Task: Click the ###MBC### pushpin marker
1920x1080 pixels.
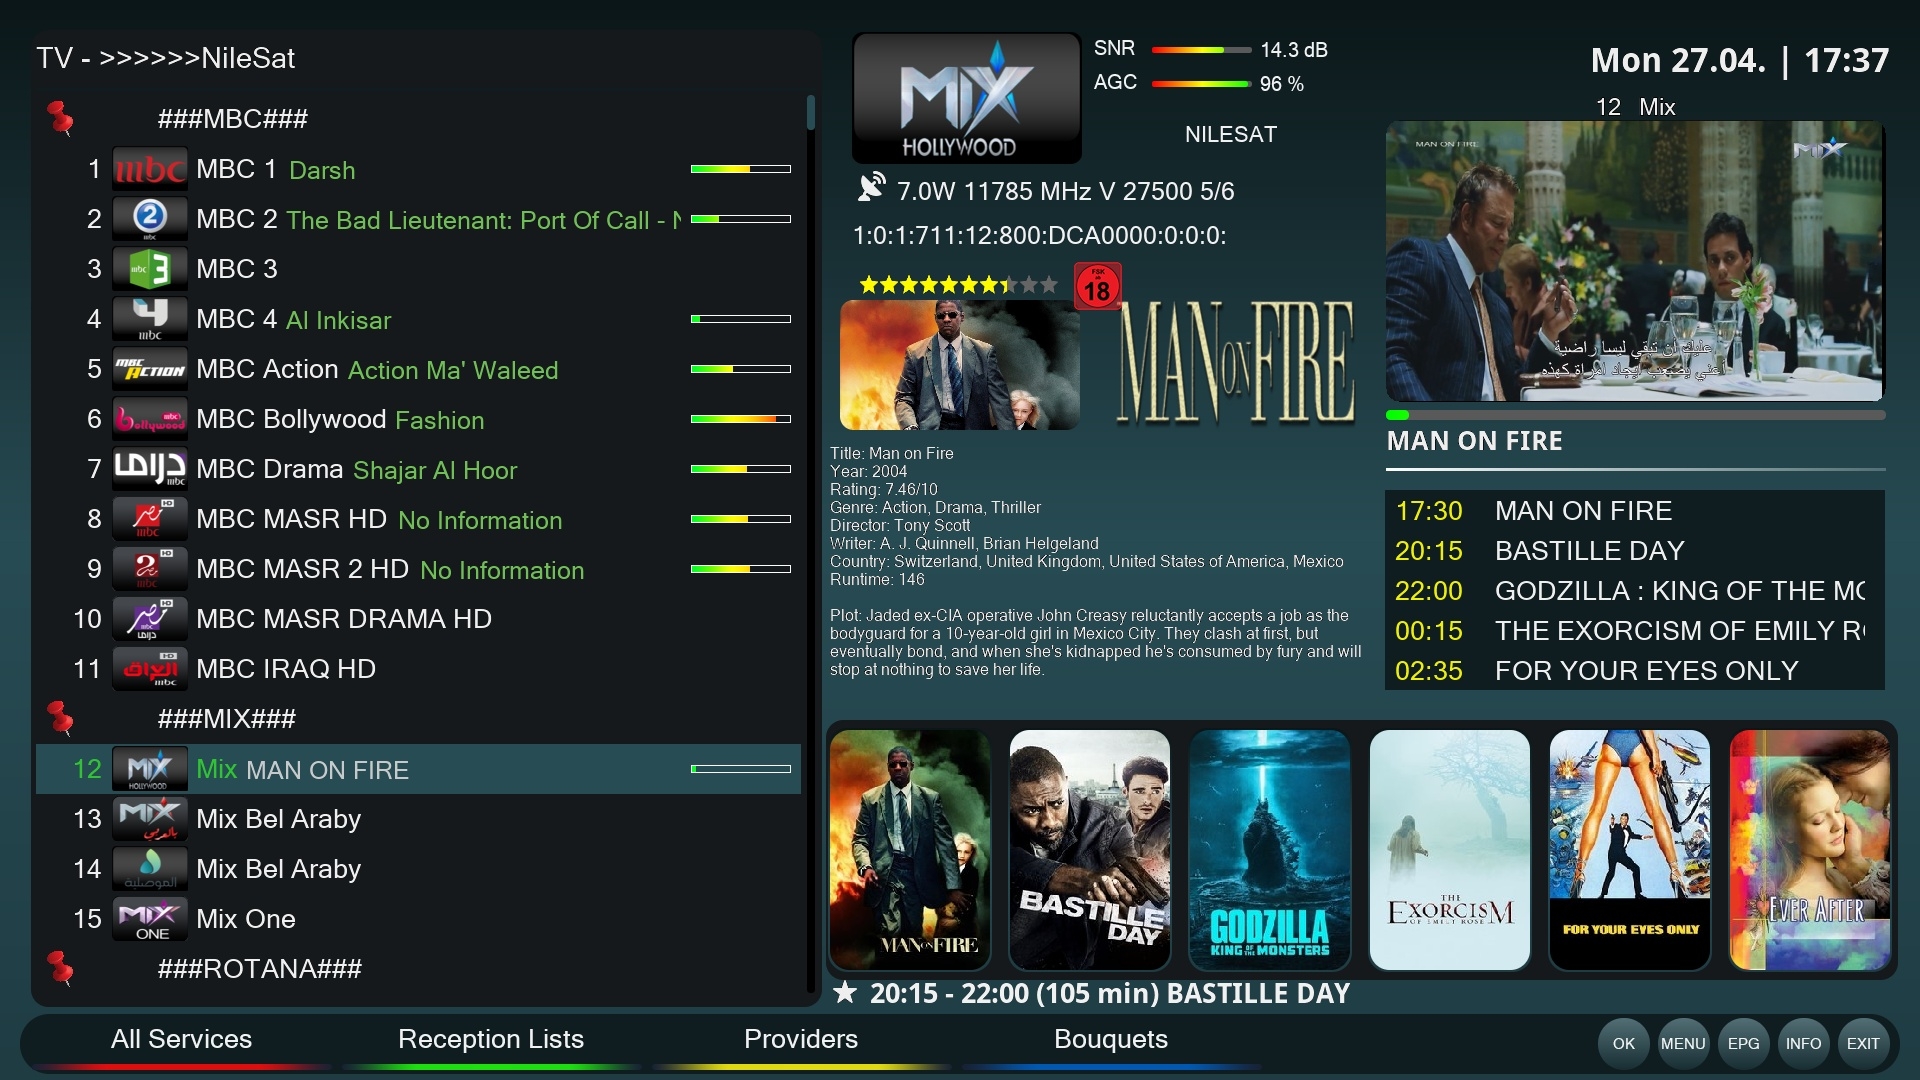Action: [61, 118]
